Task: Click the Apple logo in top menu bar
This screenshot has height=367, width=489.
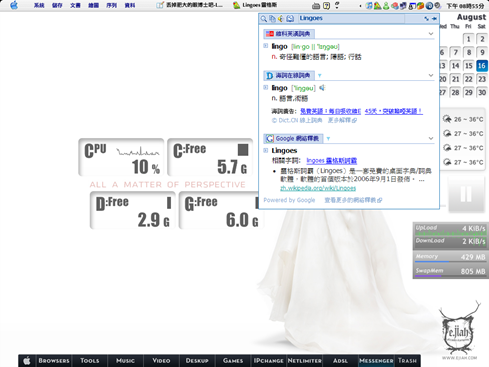Action: click(14, 5)
